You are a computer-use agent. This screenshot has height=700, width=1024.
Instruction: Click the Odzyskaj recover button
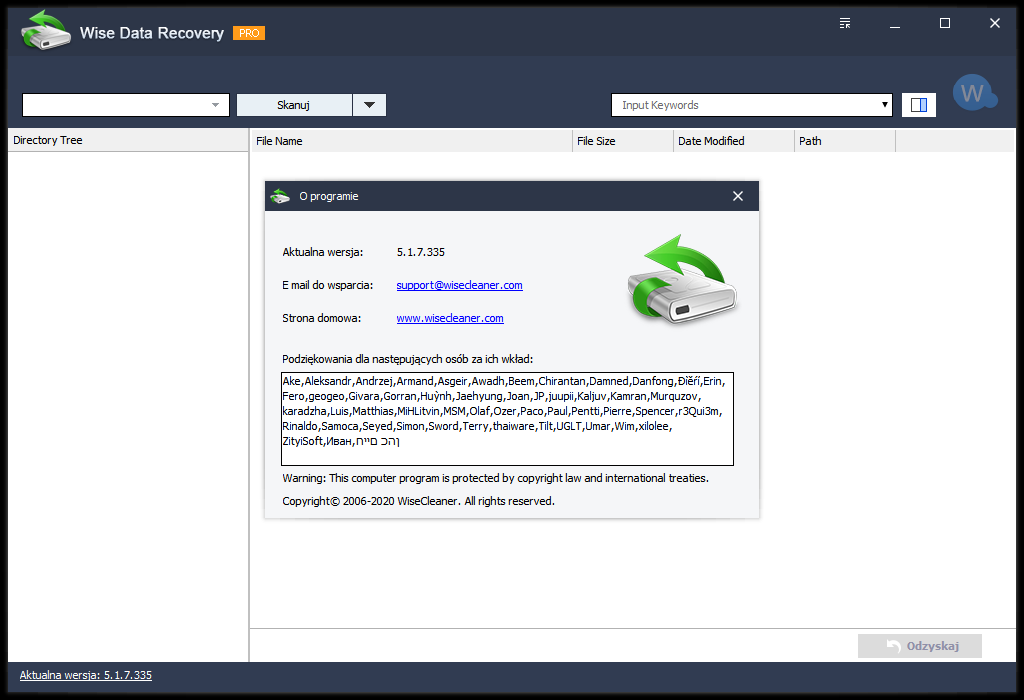920,646
